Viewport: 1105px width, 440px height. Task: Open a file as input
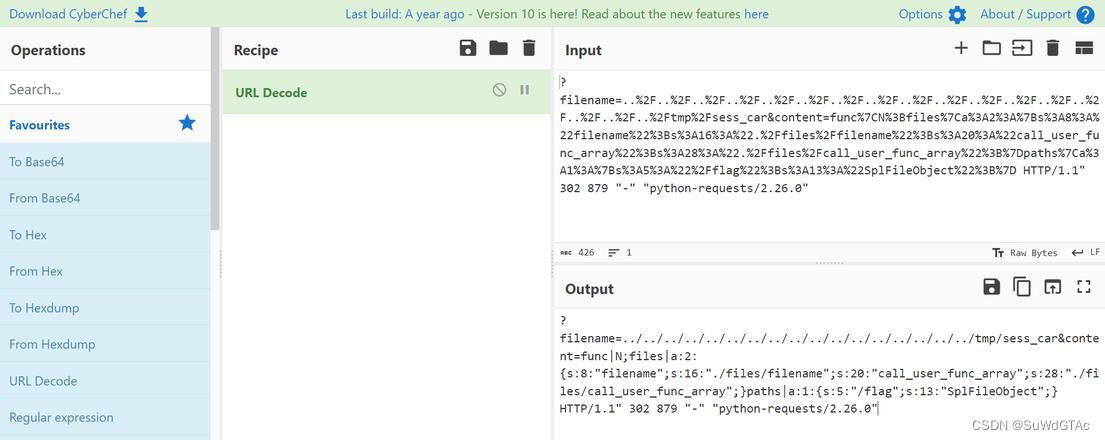pos(1022,48)
